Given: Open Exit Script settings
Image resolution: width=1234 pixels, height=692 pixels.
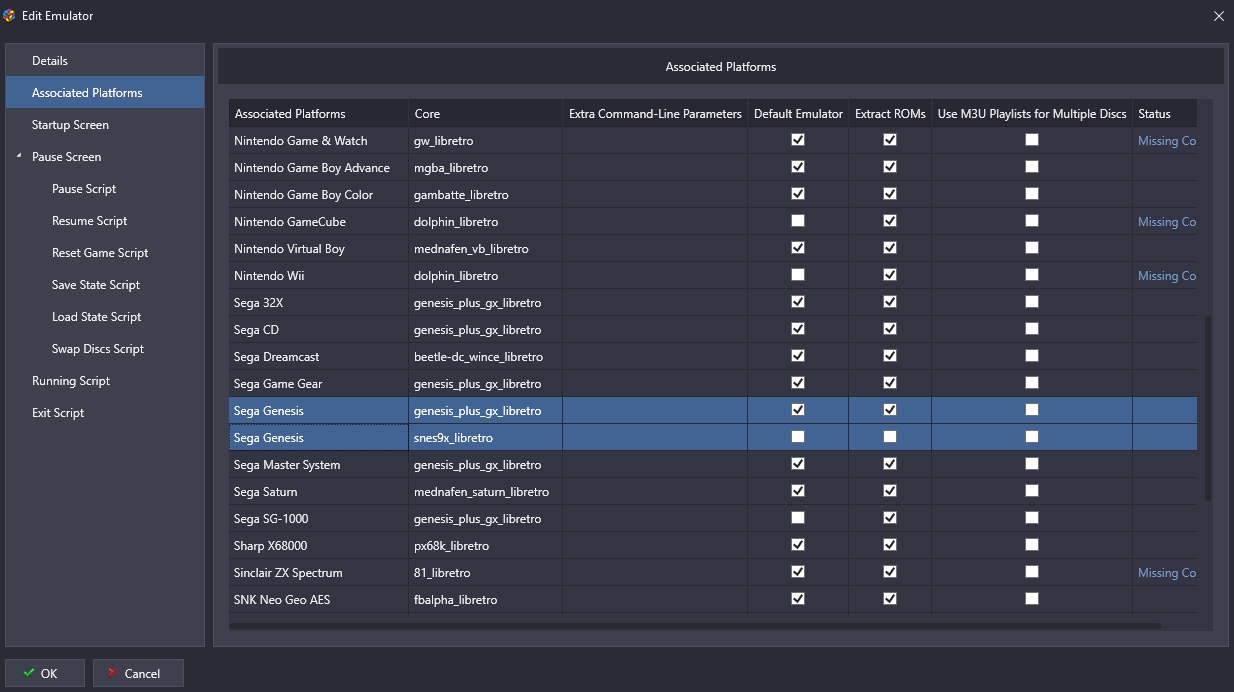Looking at the screenshot, I should pyautogui.click(x=58, y=413).
